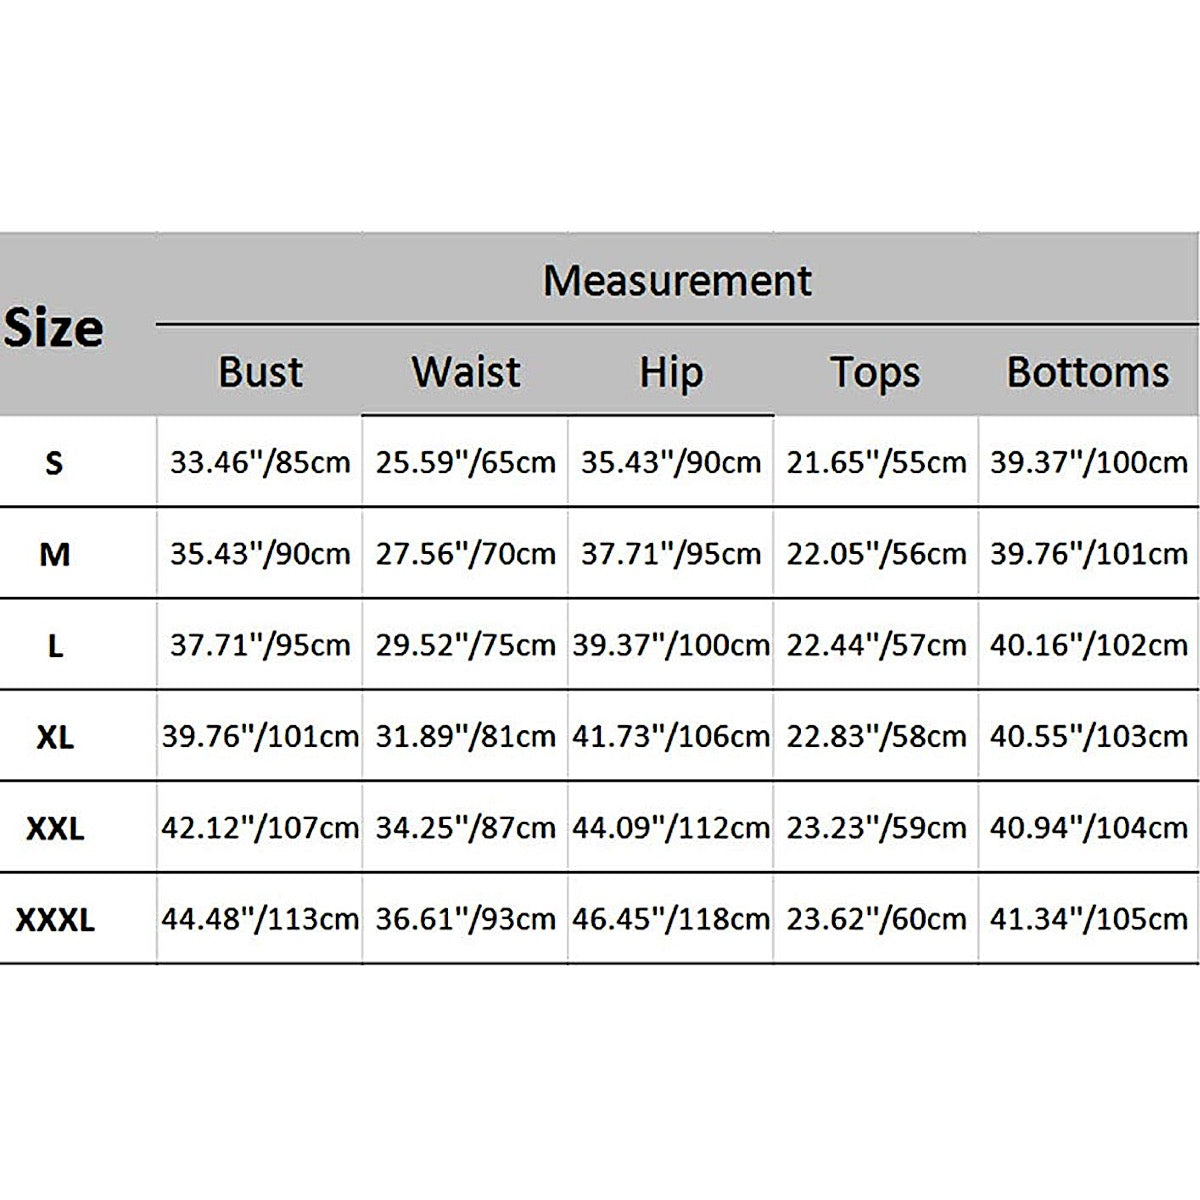
Task: Select the Bottoms column header
Action: click(x=1087, y=372)
